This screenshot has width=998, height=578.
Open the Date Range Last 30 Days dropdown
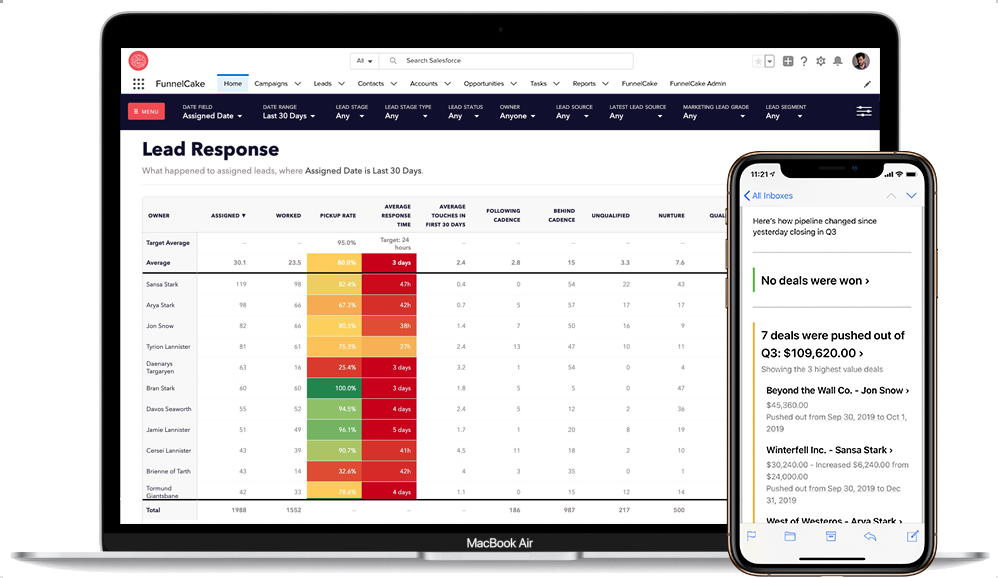coord(289,116)
